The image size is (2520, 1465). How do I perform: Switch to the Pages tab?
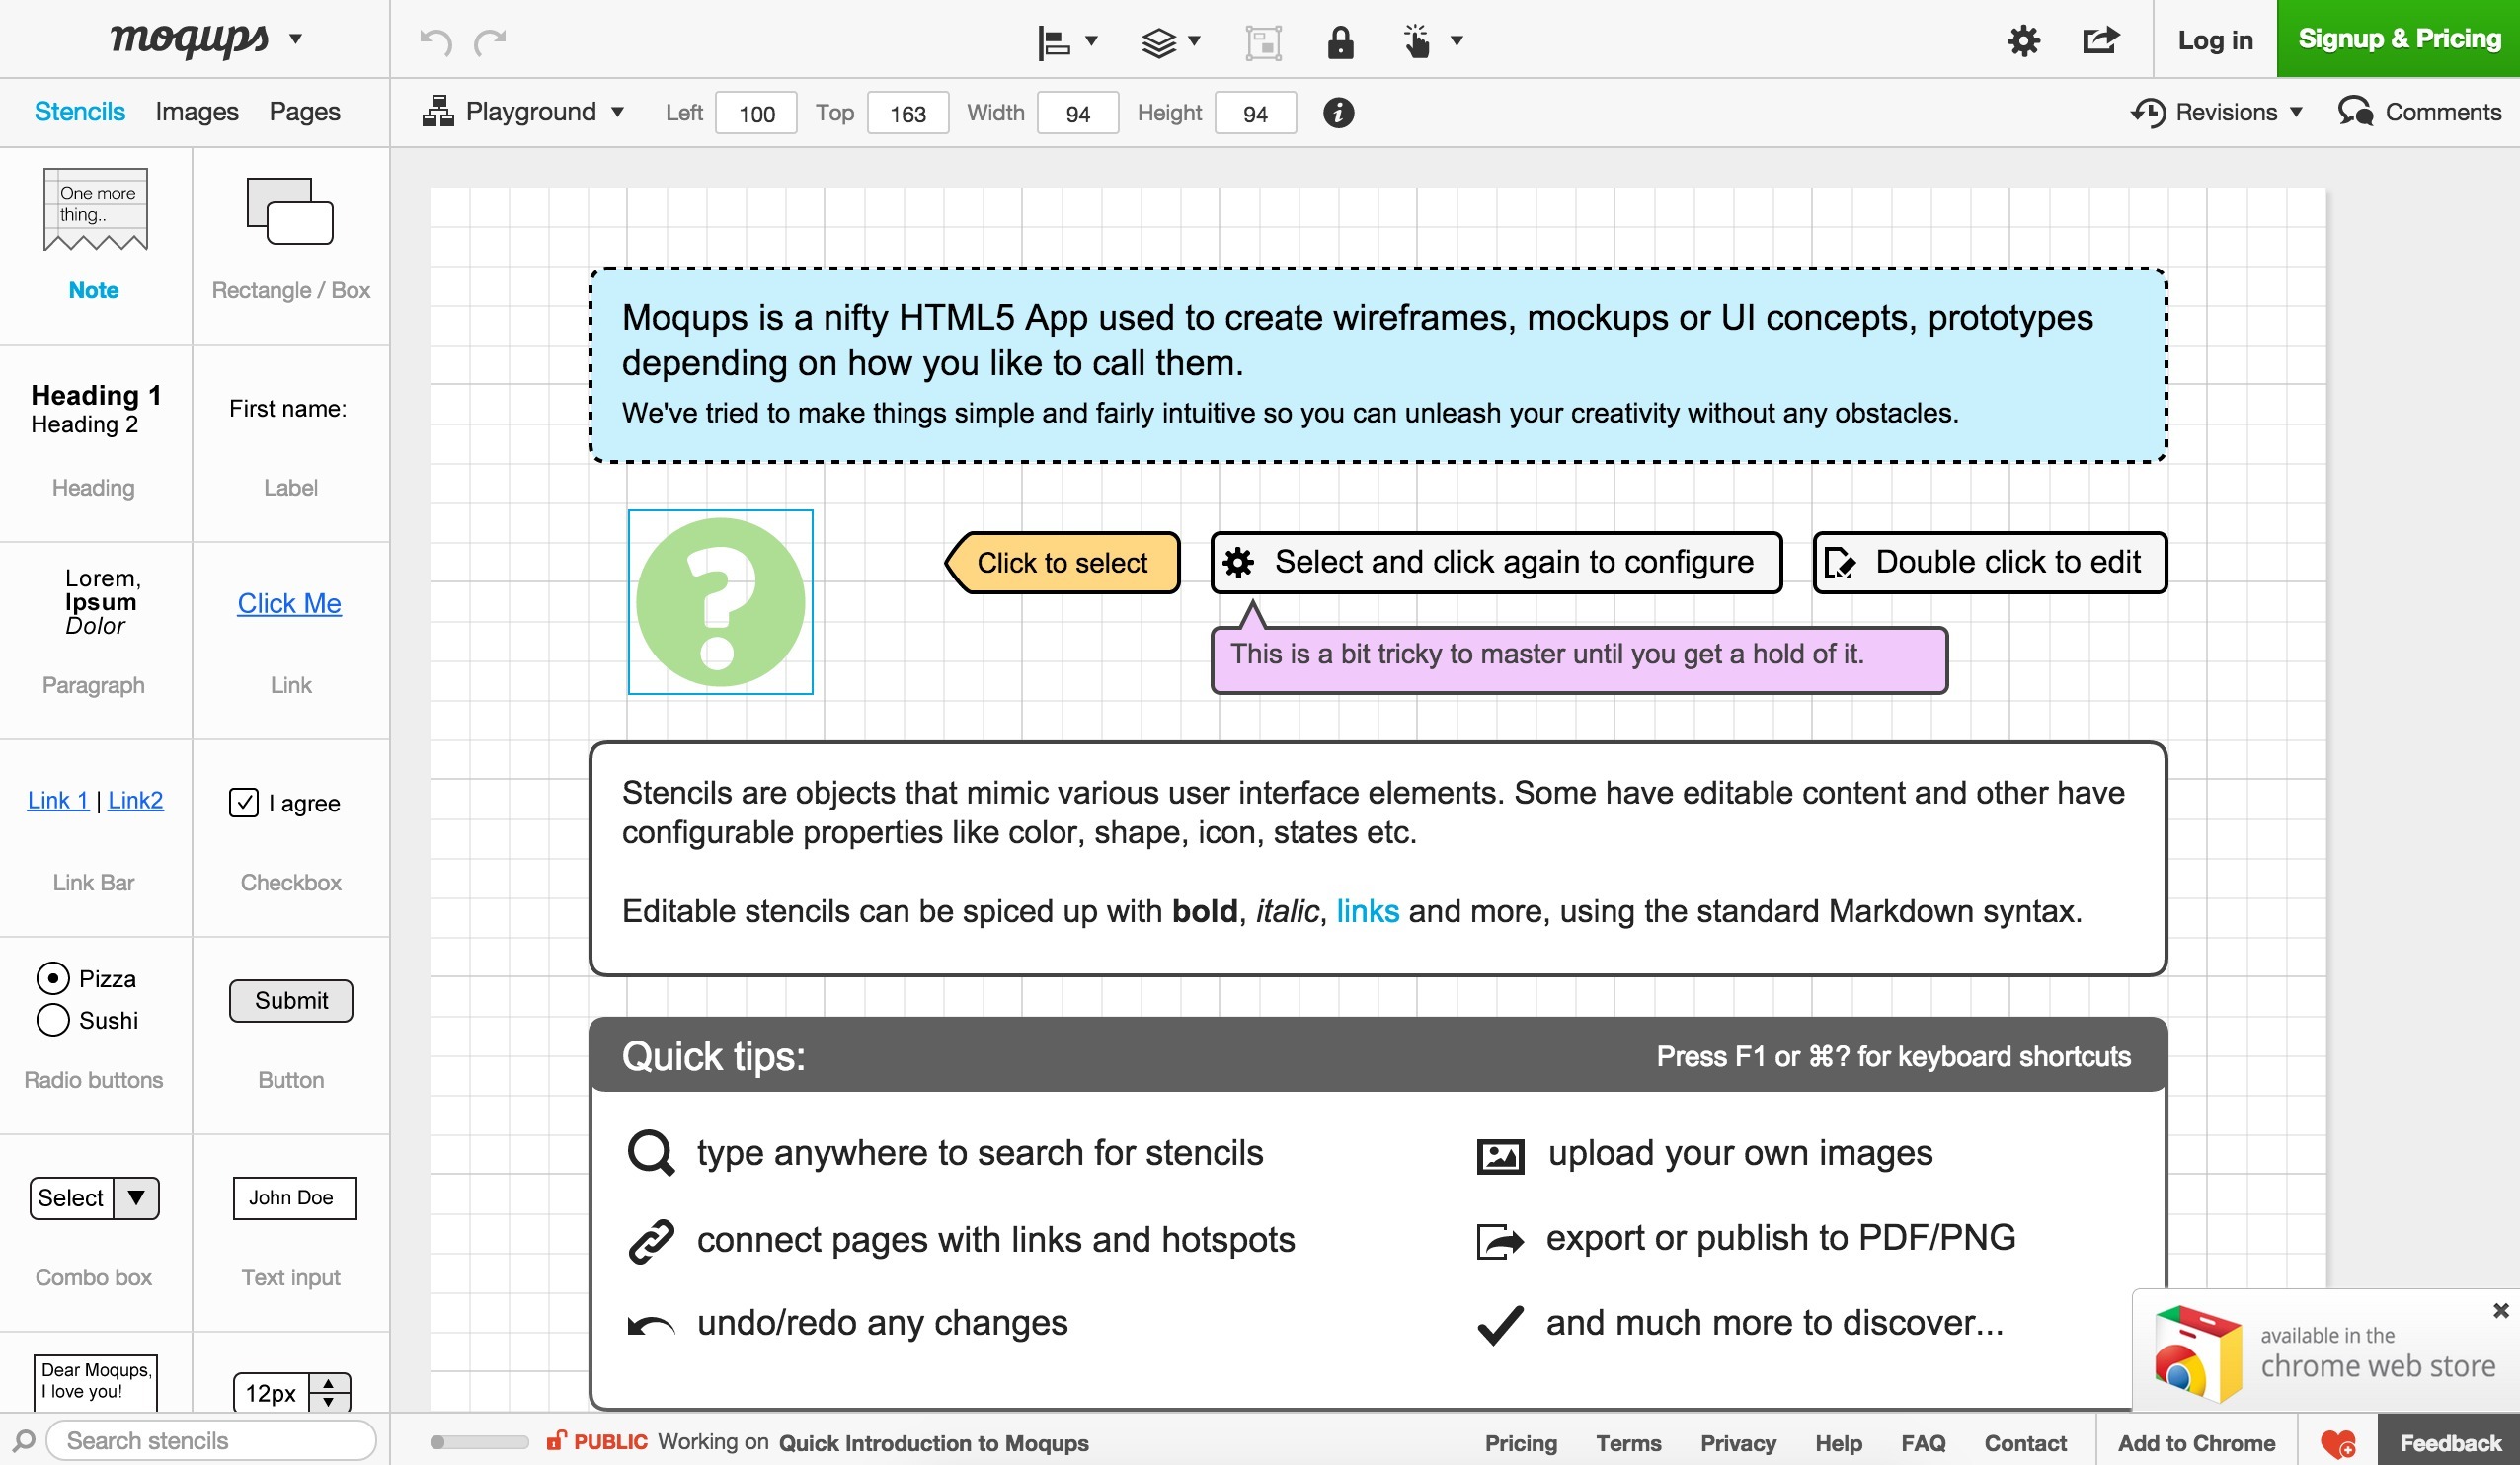pyautogui.click(x=304, y=112)
